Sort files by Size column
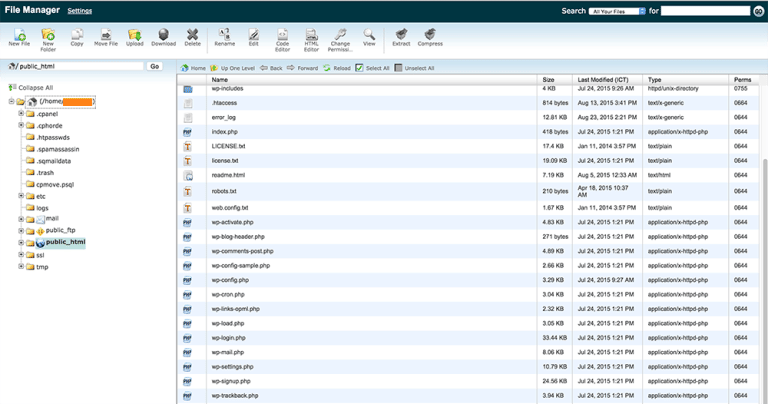 pos(548,79)
